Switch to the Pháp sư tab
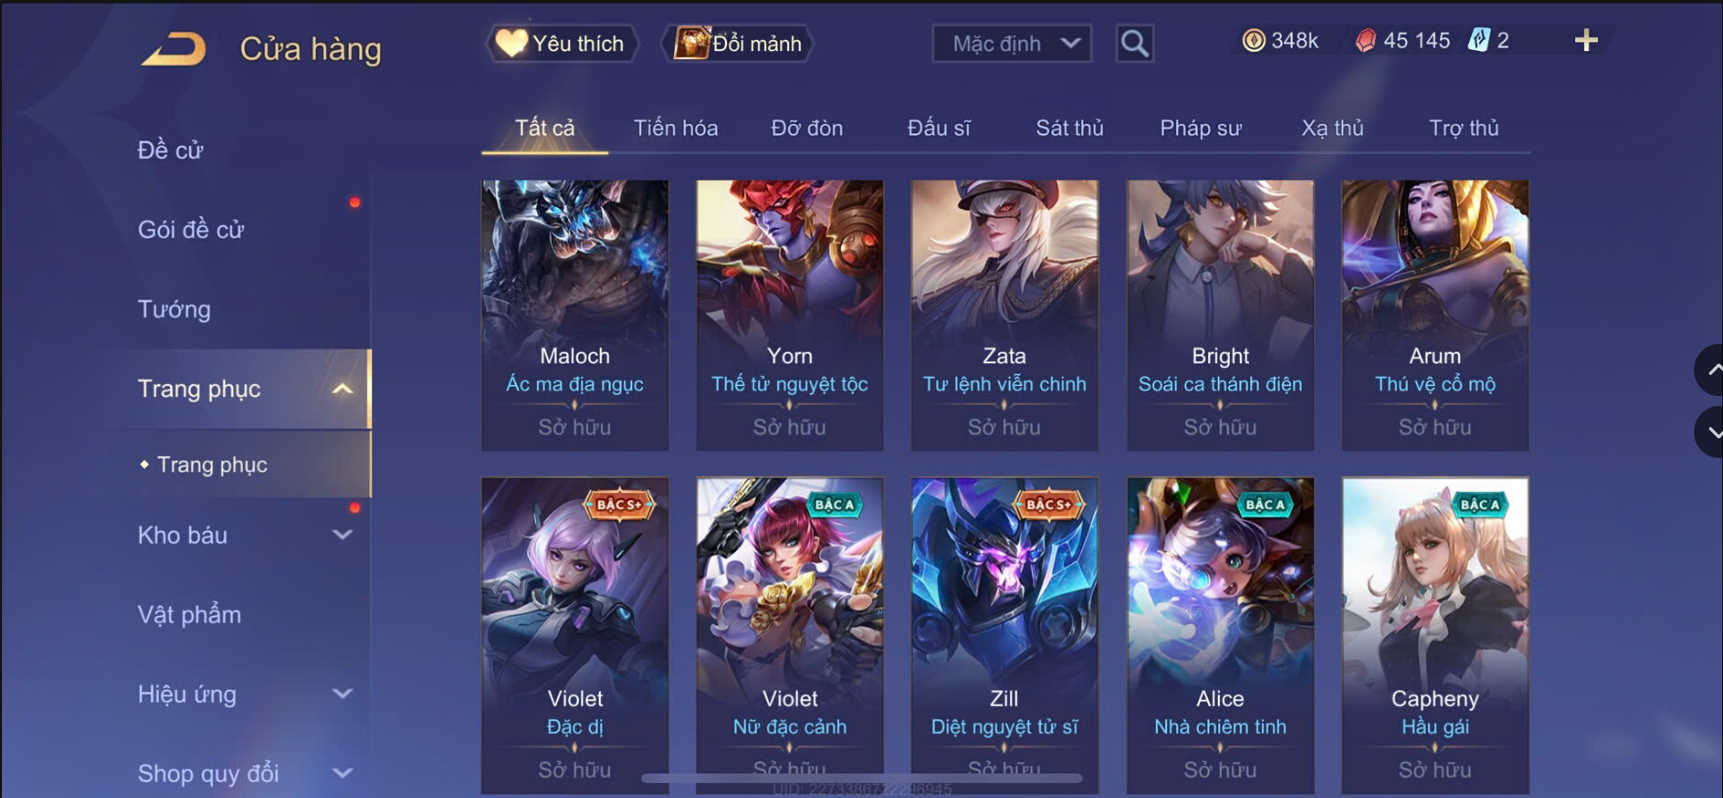 pyautogui.click(x=1200, y=128)
